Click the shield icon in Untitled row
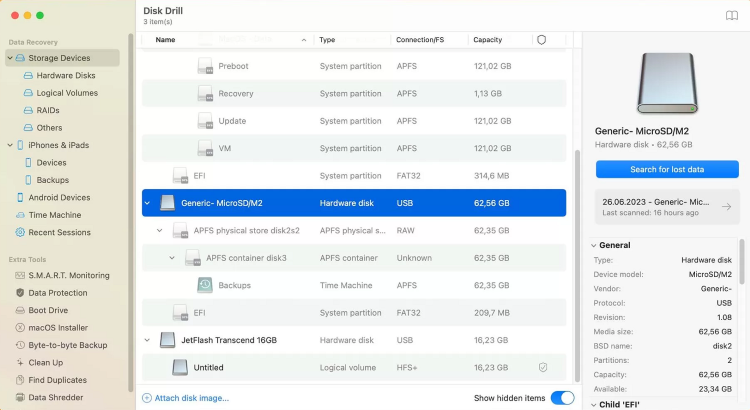Image resolution: width=750 pixels, height=410 pixels. pyautogui.click(x=543, y=367)
